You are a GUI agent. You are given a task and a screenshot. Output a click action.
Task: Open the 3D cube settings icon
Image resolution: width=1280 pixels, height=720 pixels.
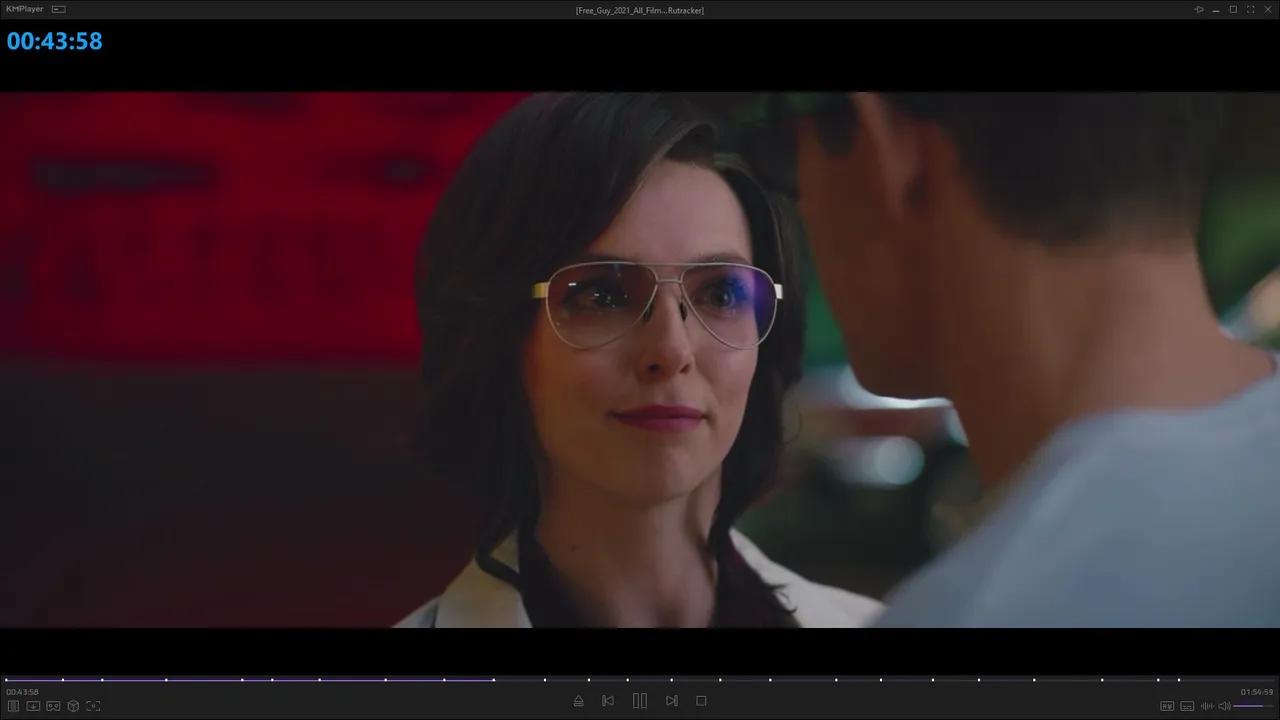(73, 706)
